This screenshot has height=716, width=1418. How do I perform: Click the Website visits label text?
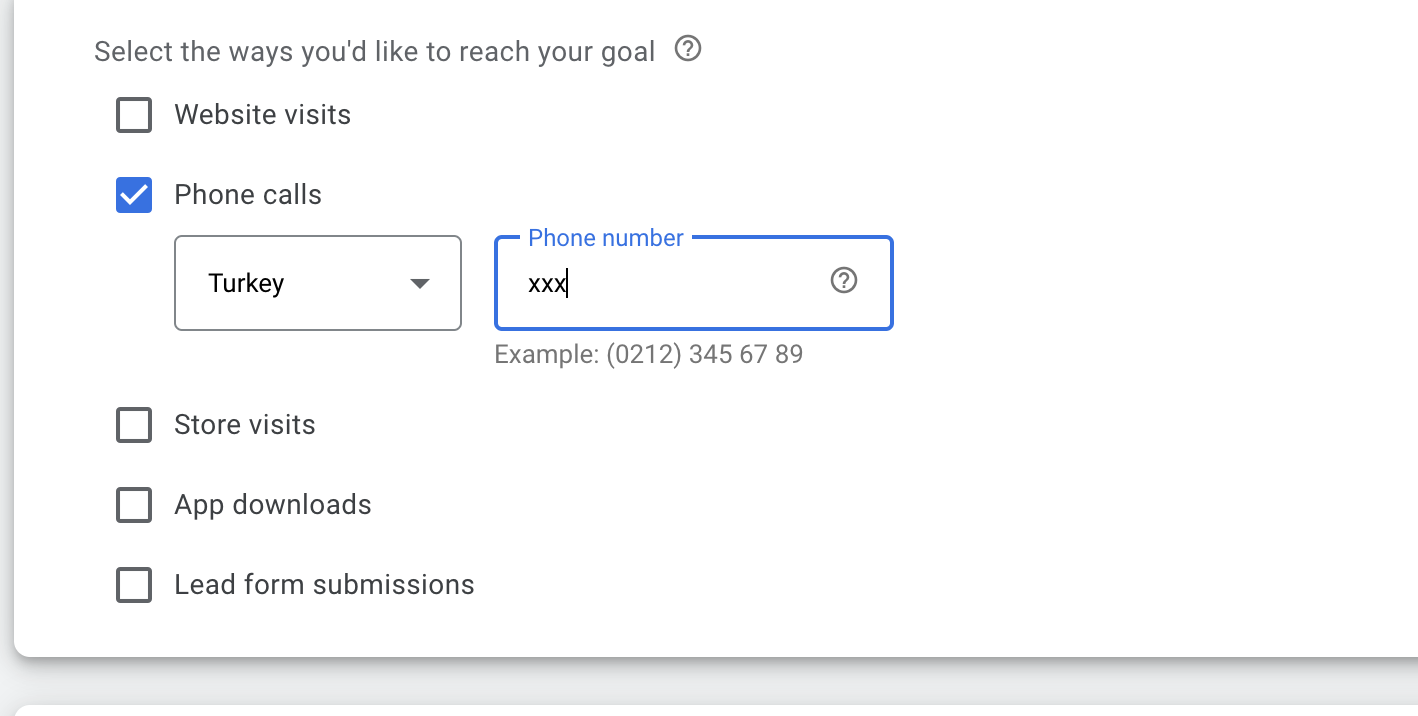coord(263,115)
